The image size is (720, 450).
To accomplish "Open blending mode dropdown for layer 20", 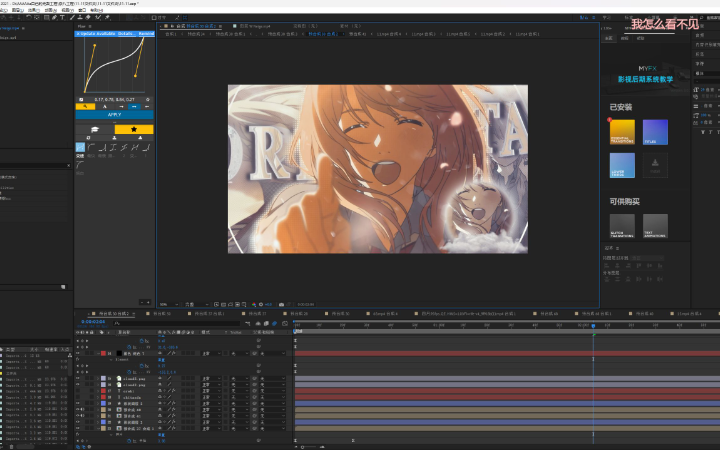I will pos(211,410).
